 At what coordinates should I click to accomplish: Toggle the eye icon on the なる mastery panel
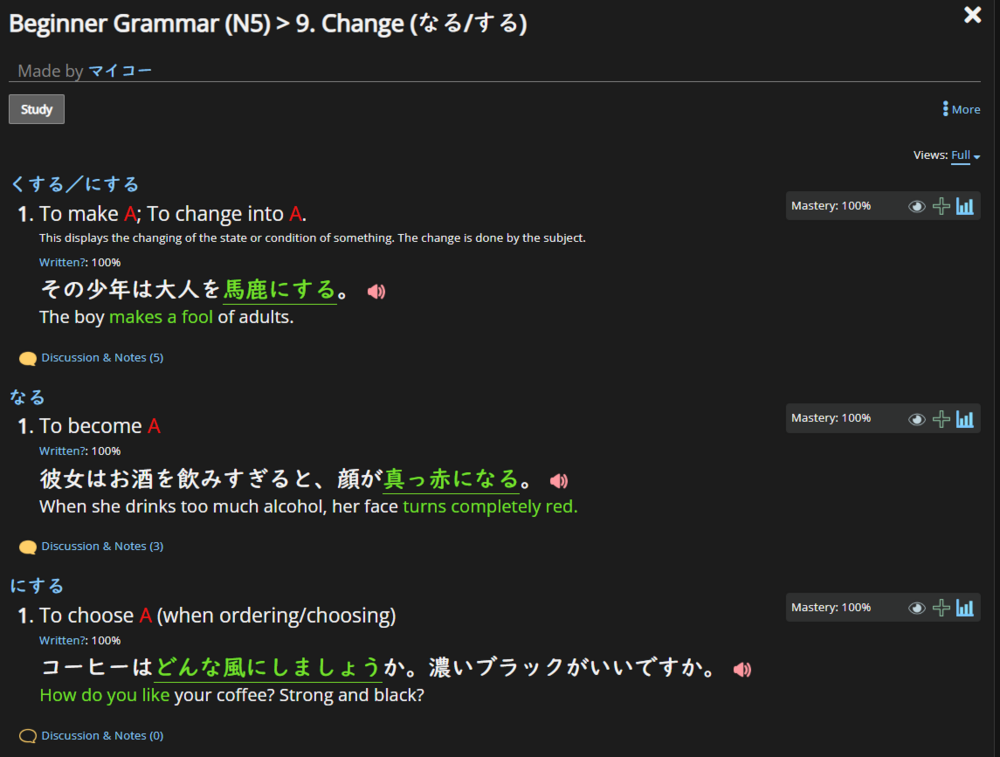click(917, 418)
